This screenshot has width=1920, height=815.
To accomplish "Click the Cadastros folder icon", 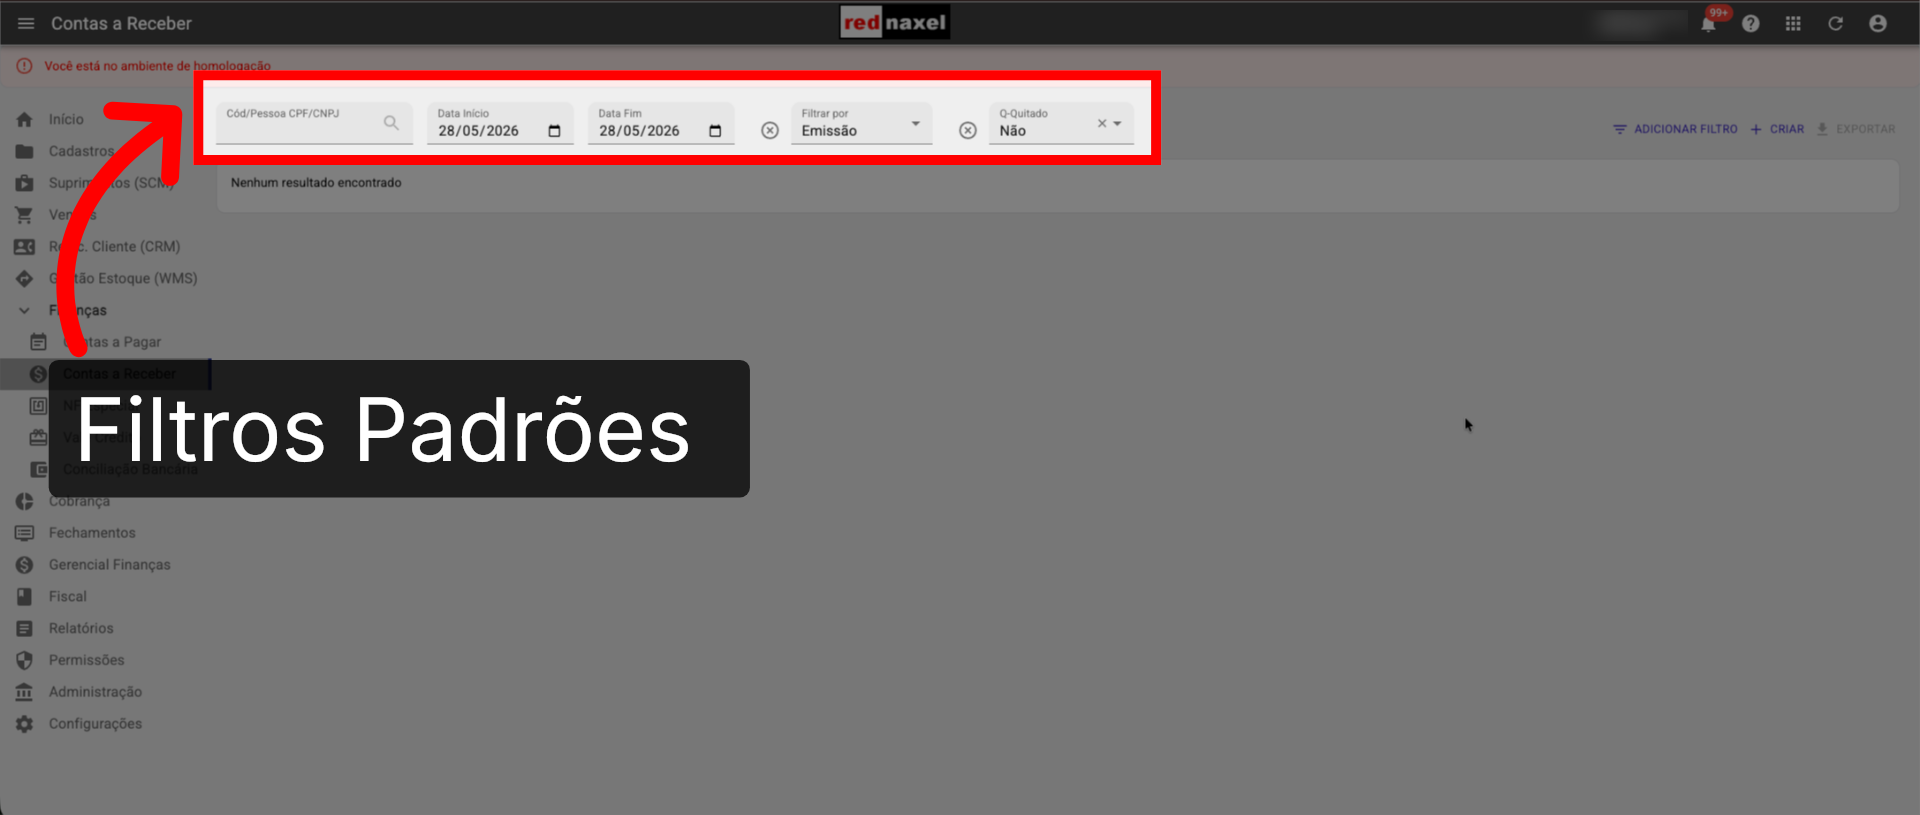I will coord(24,151).
